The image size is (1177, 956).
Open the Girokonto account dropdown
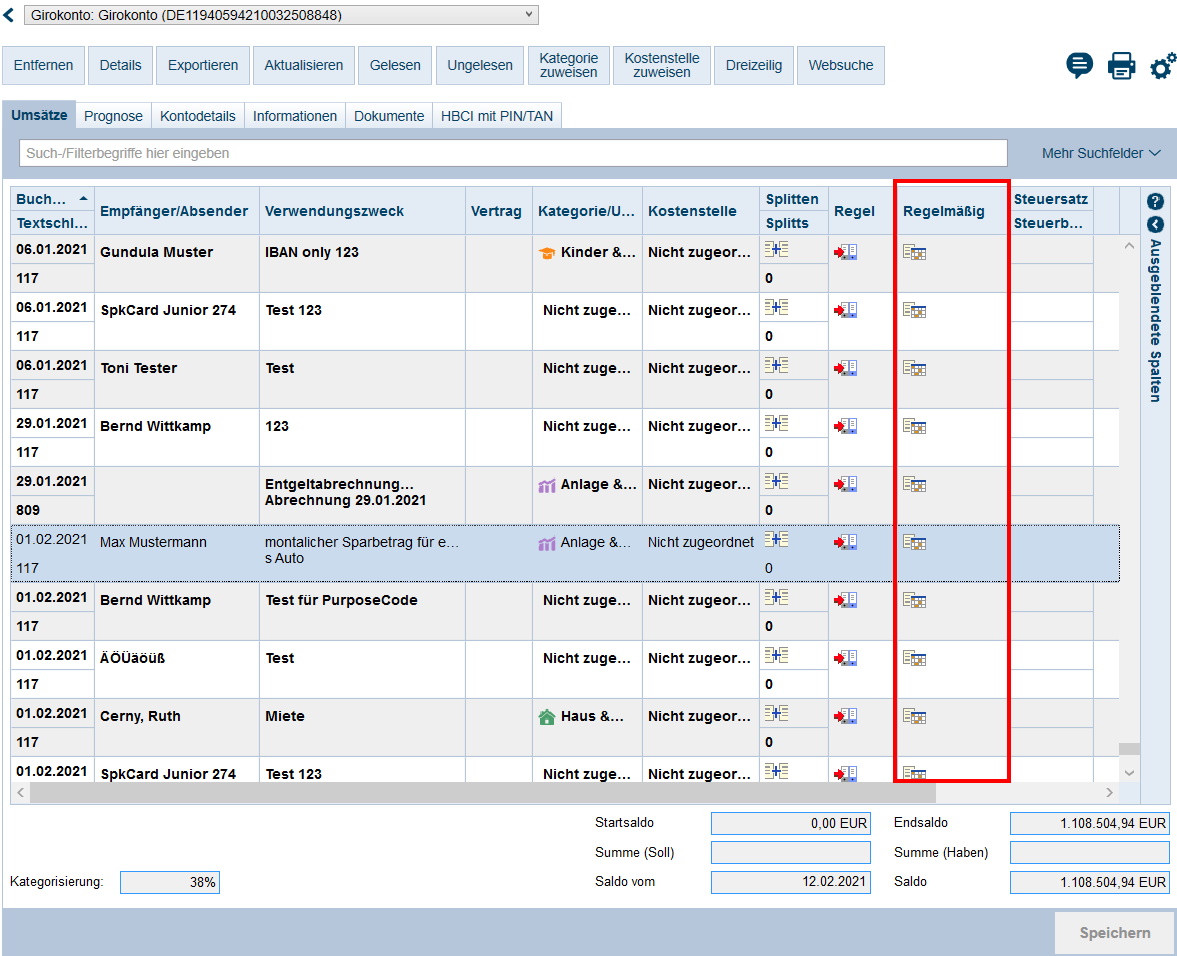(280, 15)
